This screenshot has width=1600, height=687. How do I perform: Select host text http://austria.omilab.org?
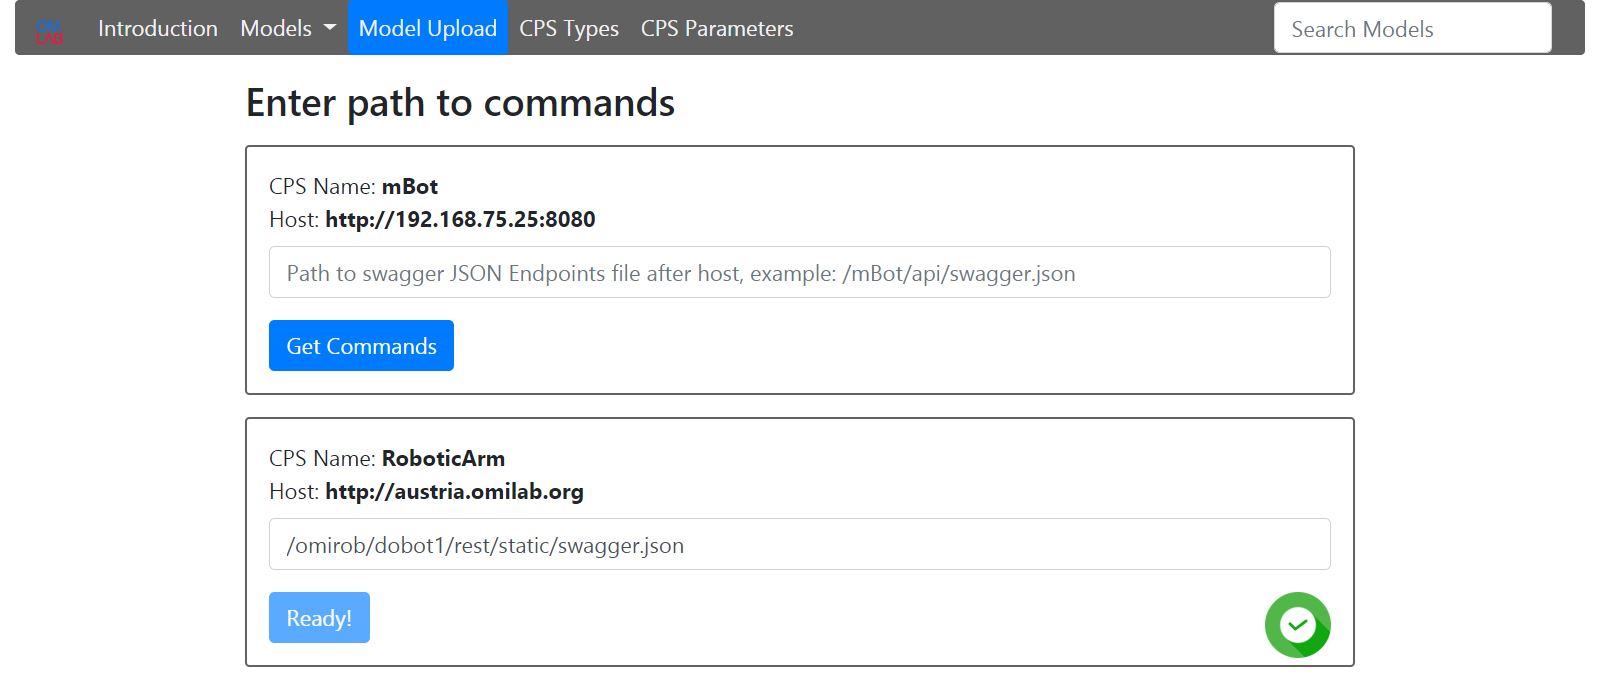454,491
